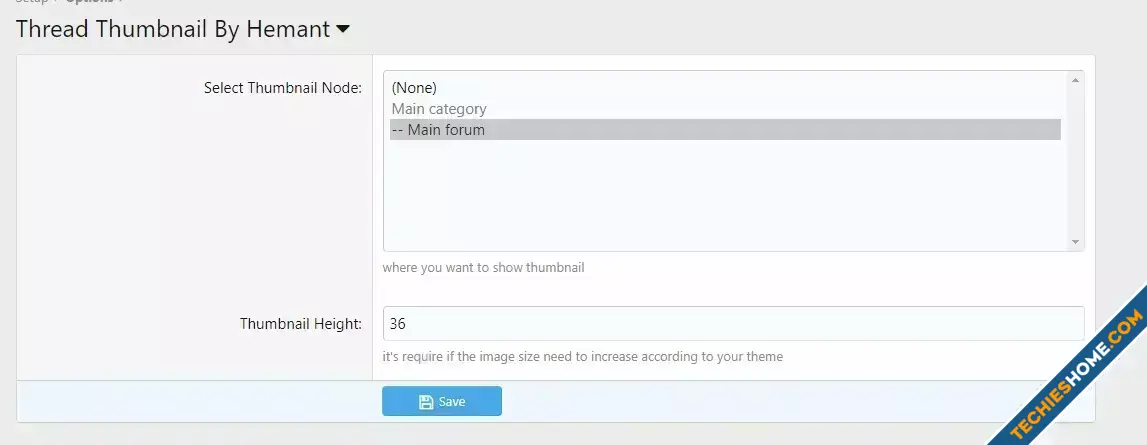
Task: Click the value 36 in the height field
Action: point(398,324)
